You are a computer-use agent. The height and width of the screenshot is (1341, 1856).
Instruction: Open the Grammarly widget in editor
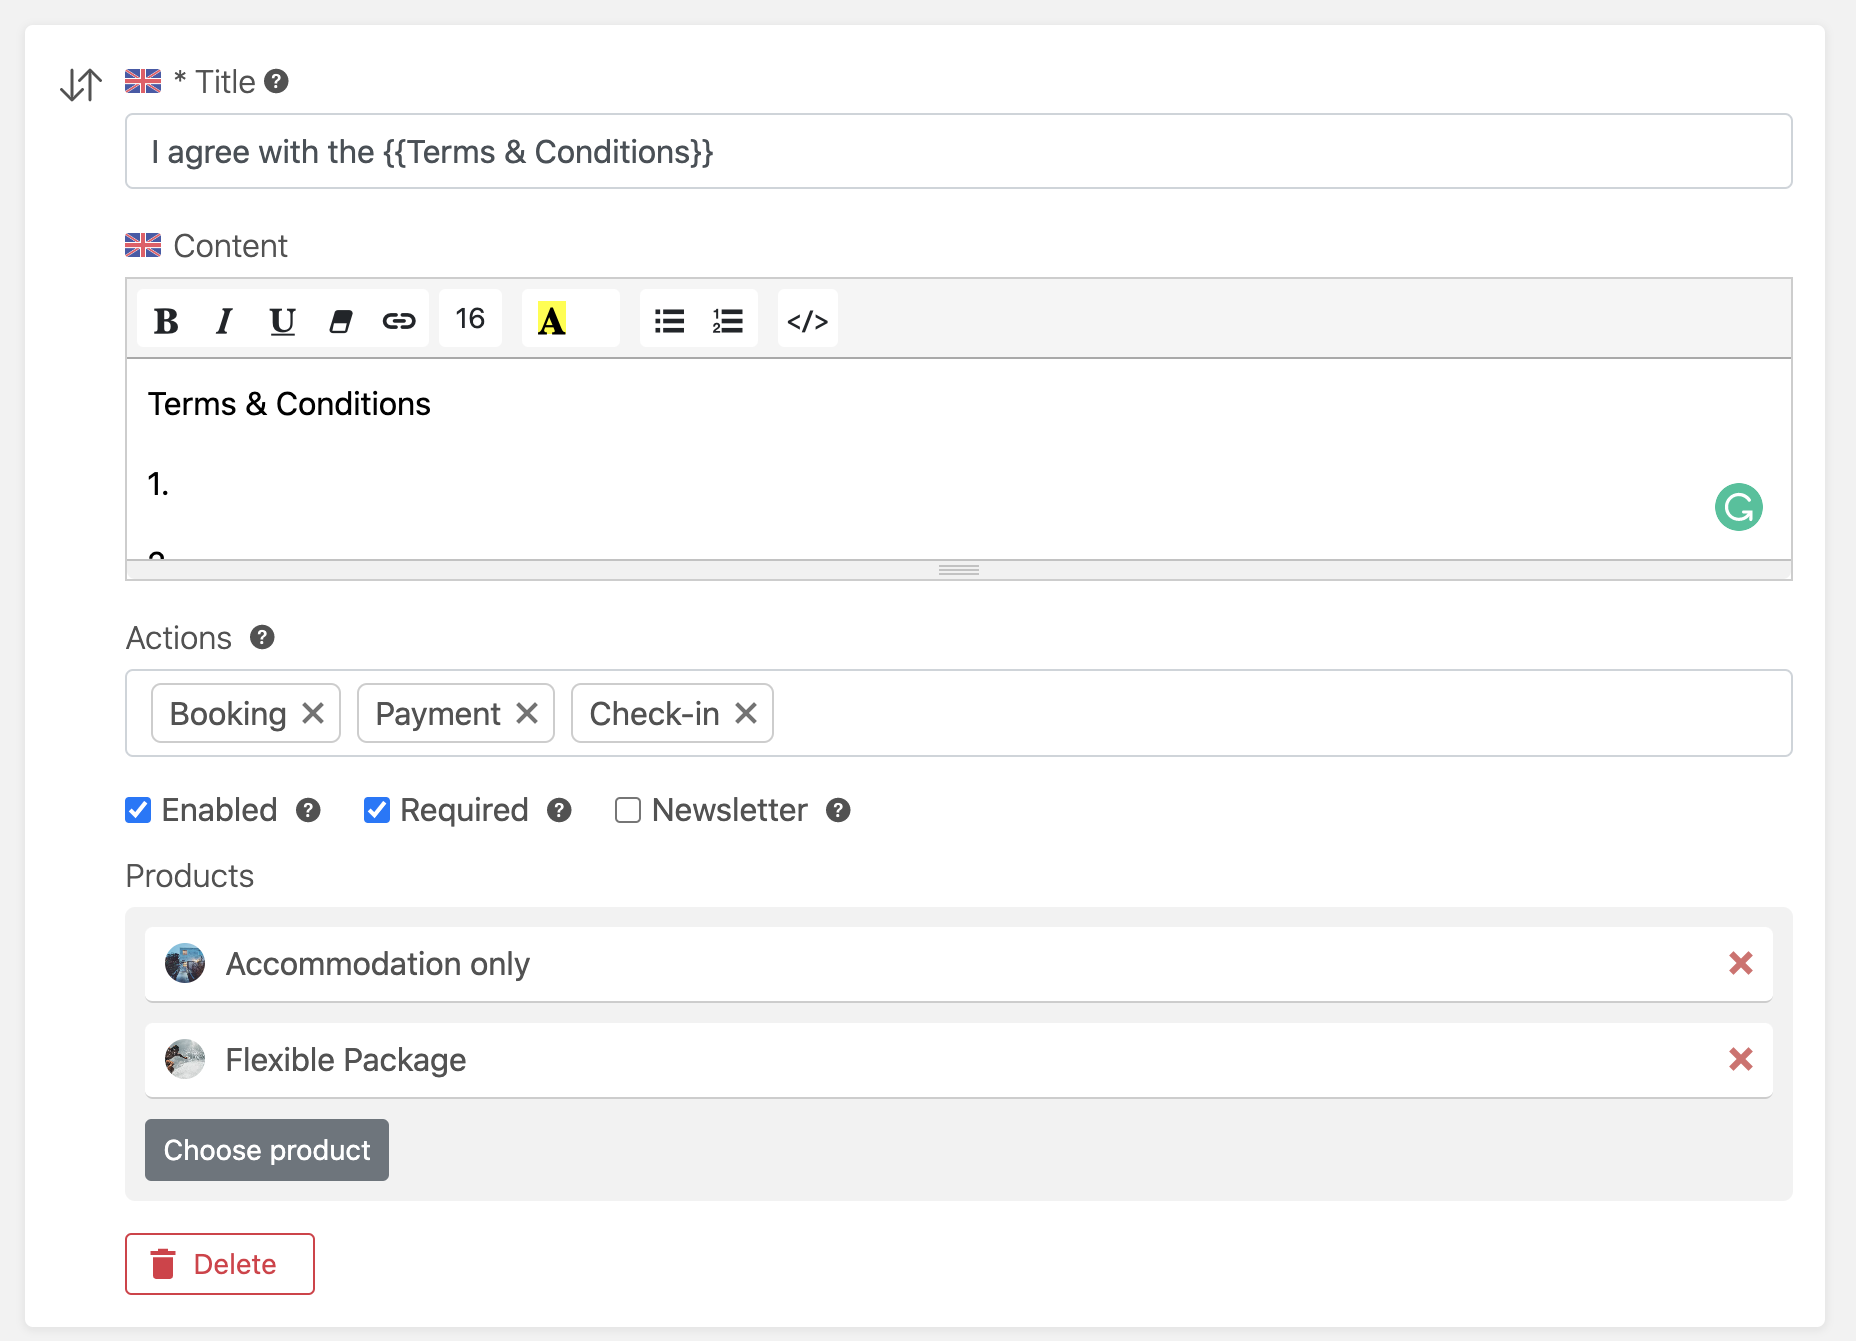coord(1738,507)
